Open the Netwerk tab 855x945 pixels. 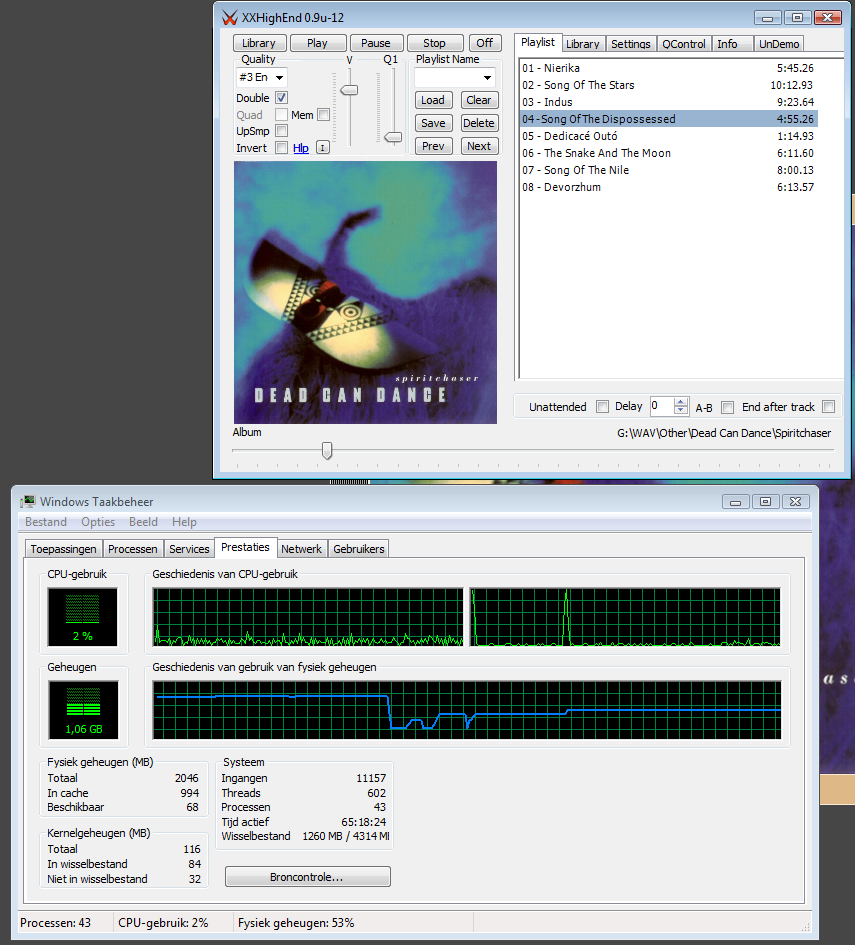click(301, 549)
